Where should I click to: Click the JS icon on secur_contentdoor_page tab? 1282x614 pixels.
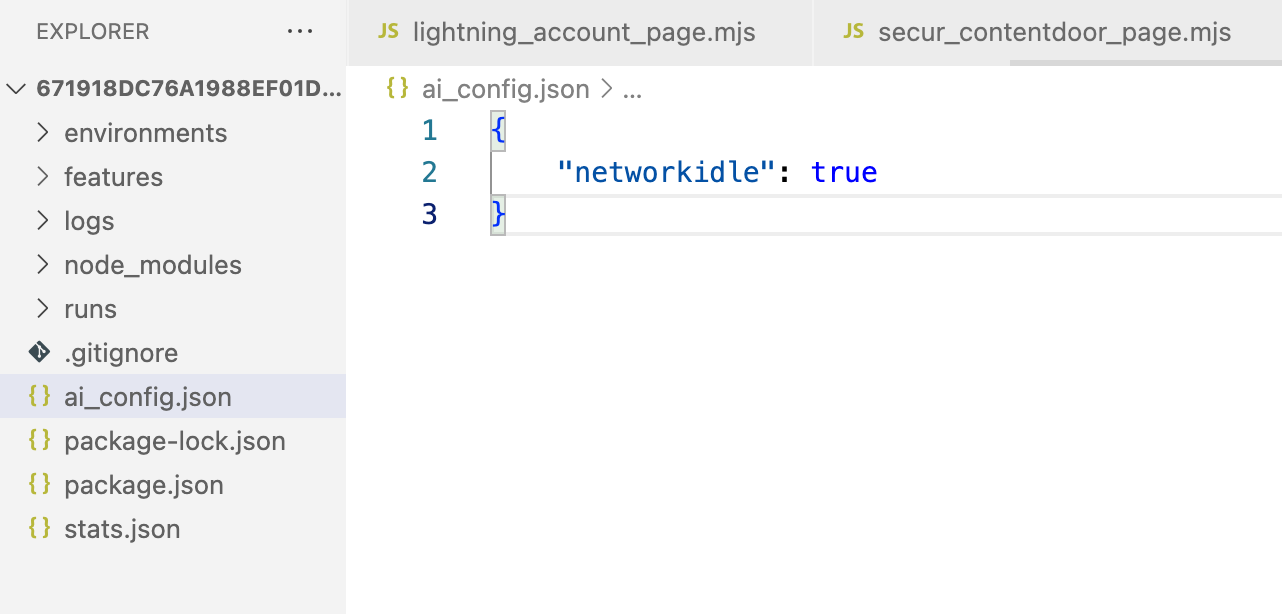853,32
